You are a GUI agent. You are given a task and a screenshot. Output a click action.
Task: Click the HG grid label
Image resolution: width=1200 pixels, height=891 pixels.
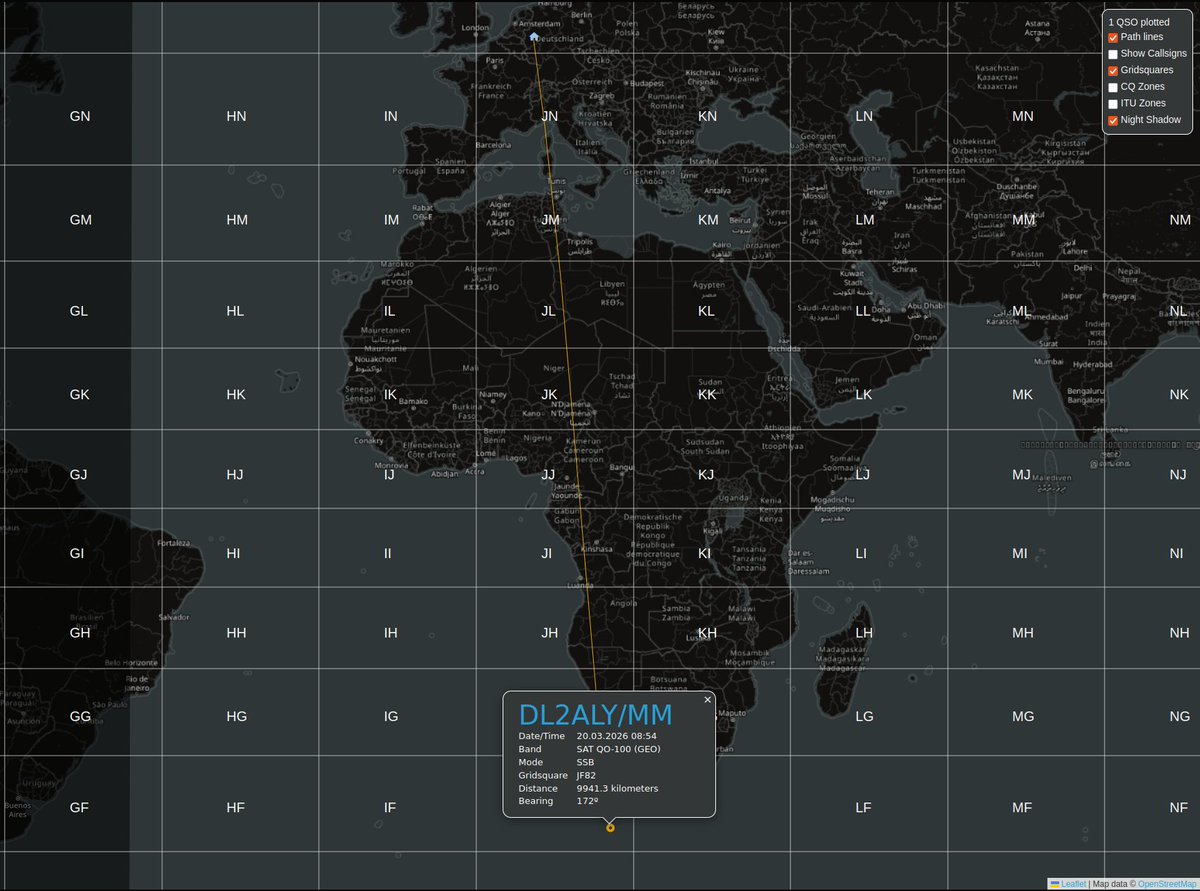[x=236, y=716]
